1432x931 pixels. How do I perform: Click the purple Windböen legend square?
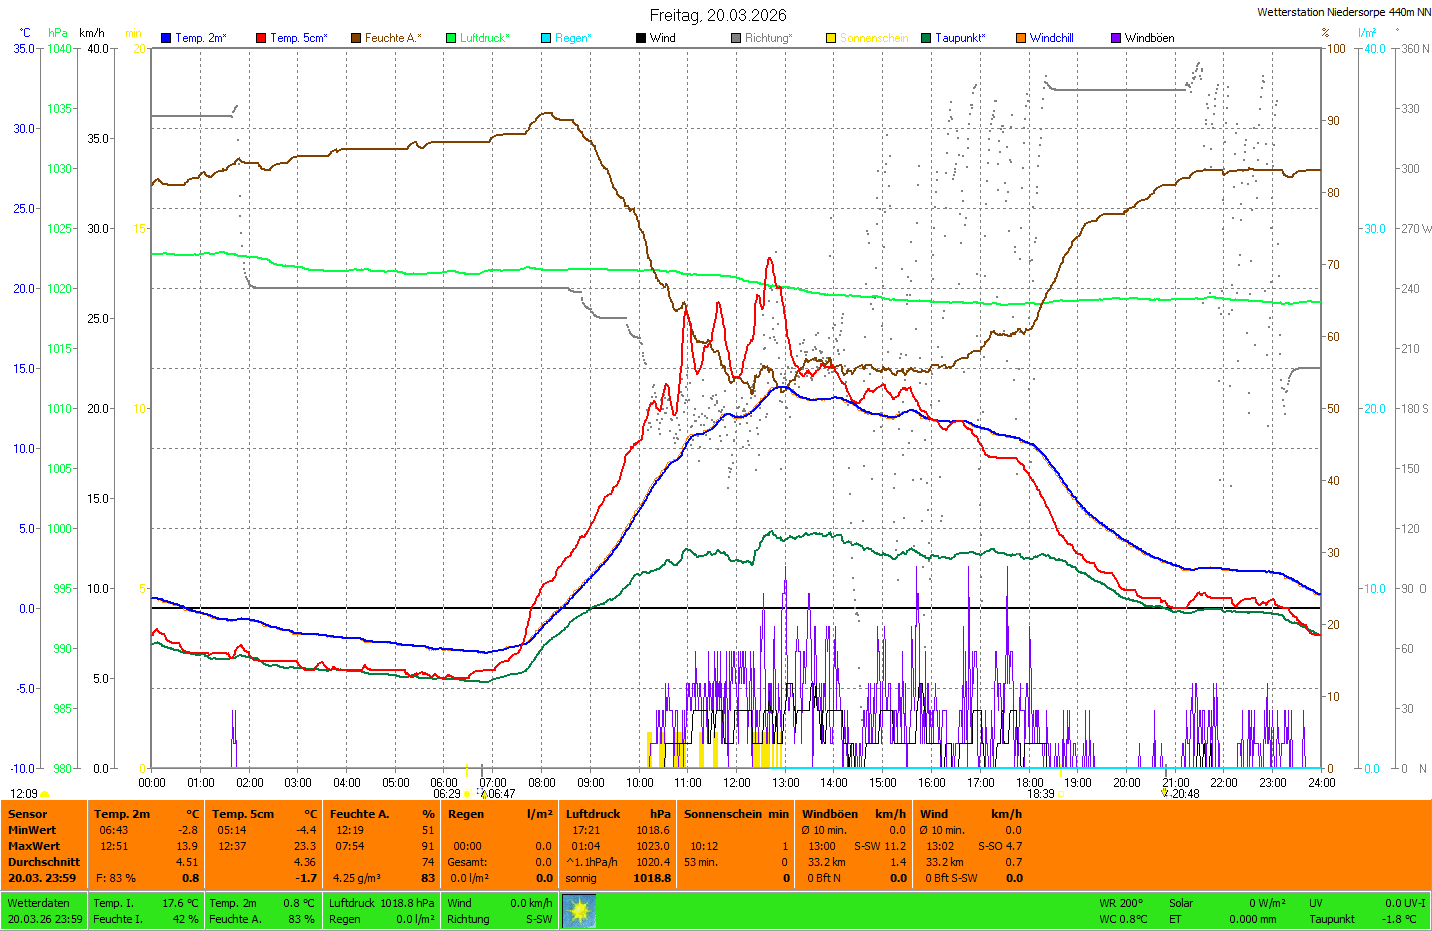pyautogui.click(x=1116, y=38)
